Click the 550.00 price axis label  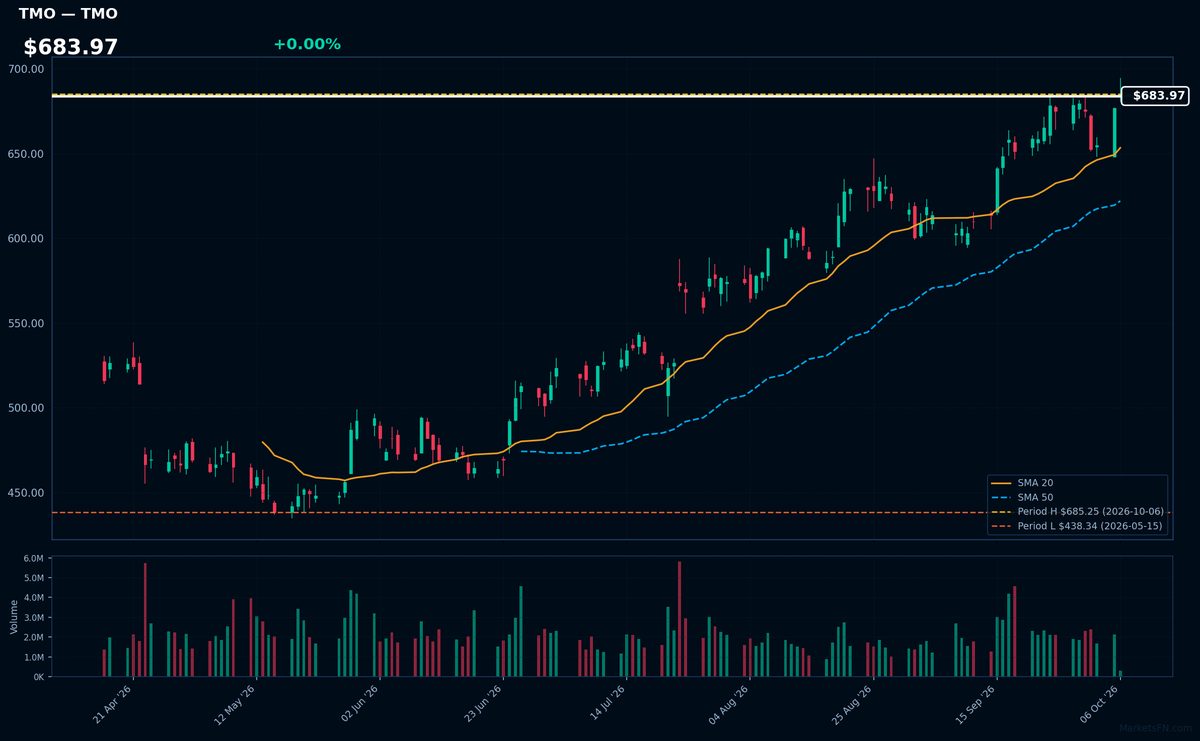[x=25, y=324]
